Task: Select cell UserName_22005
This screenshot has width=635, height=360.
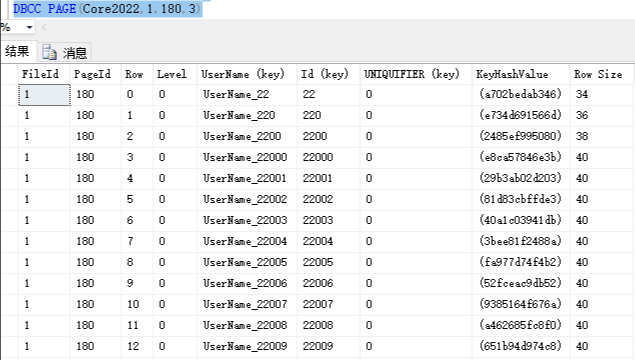Action: pyautogui.click(x=247, y=263)
